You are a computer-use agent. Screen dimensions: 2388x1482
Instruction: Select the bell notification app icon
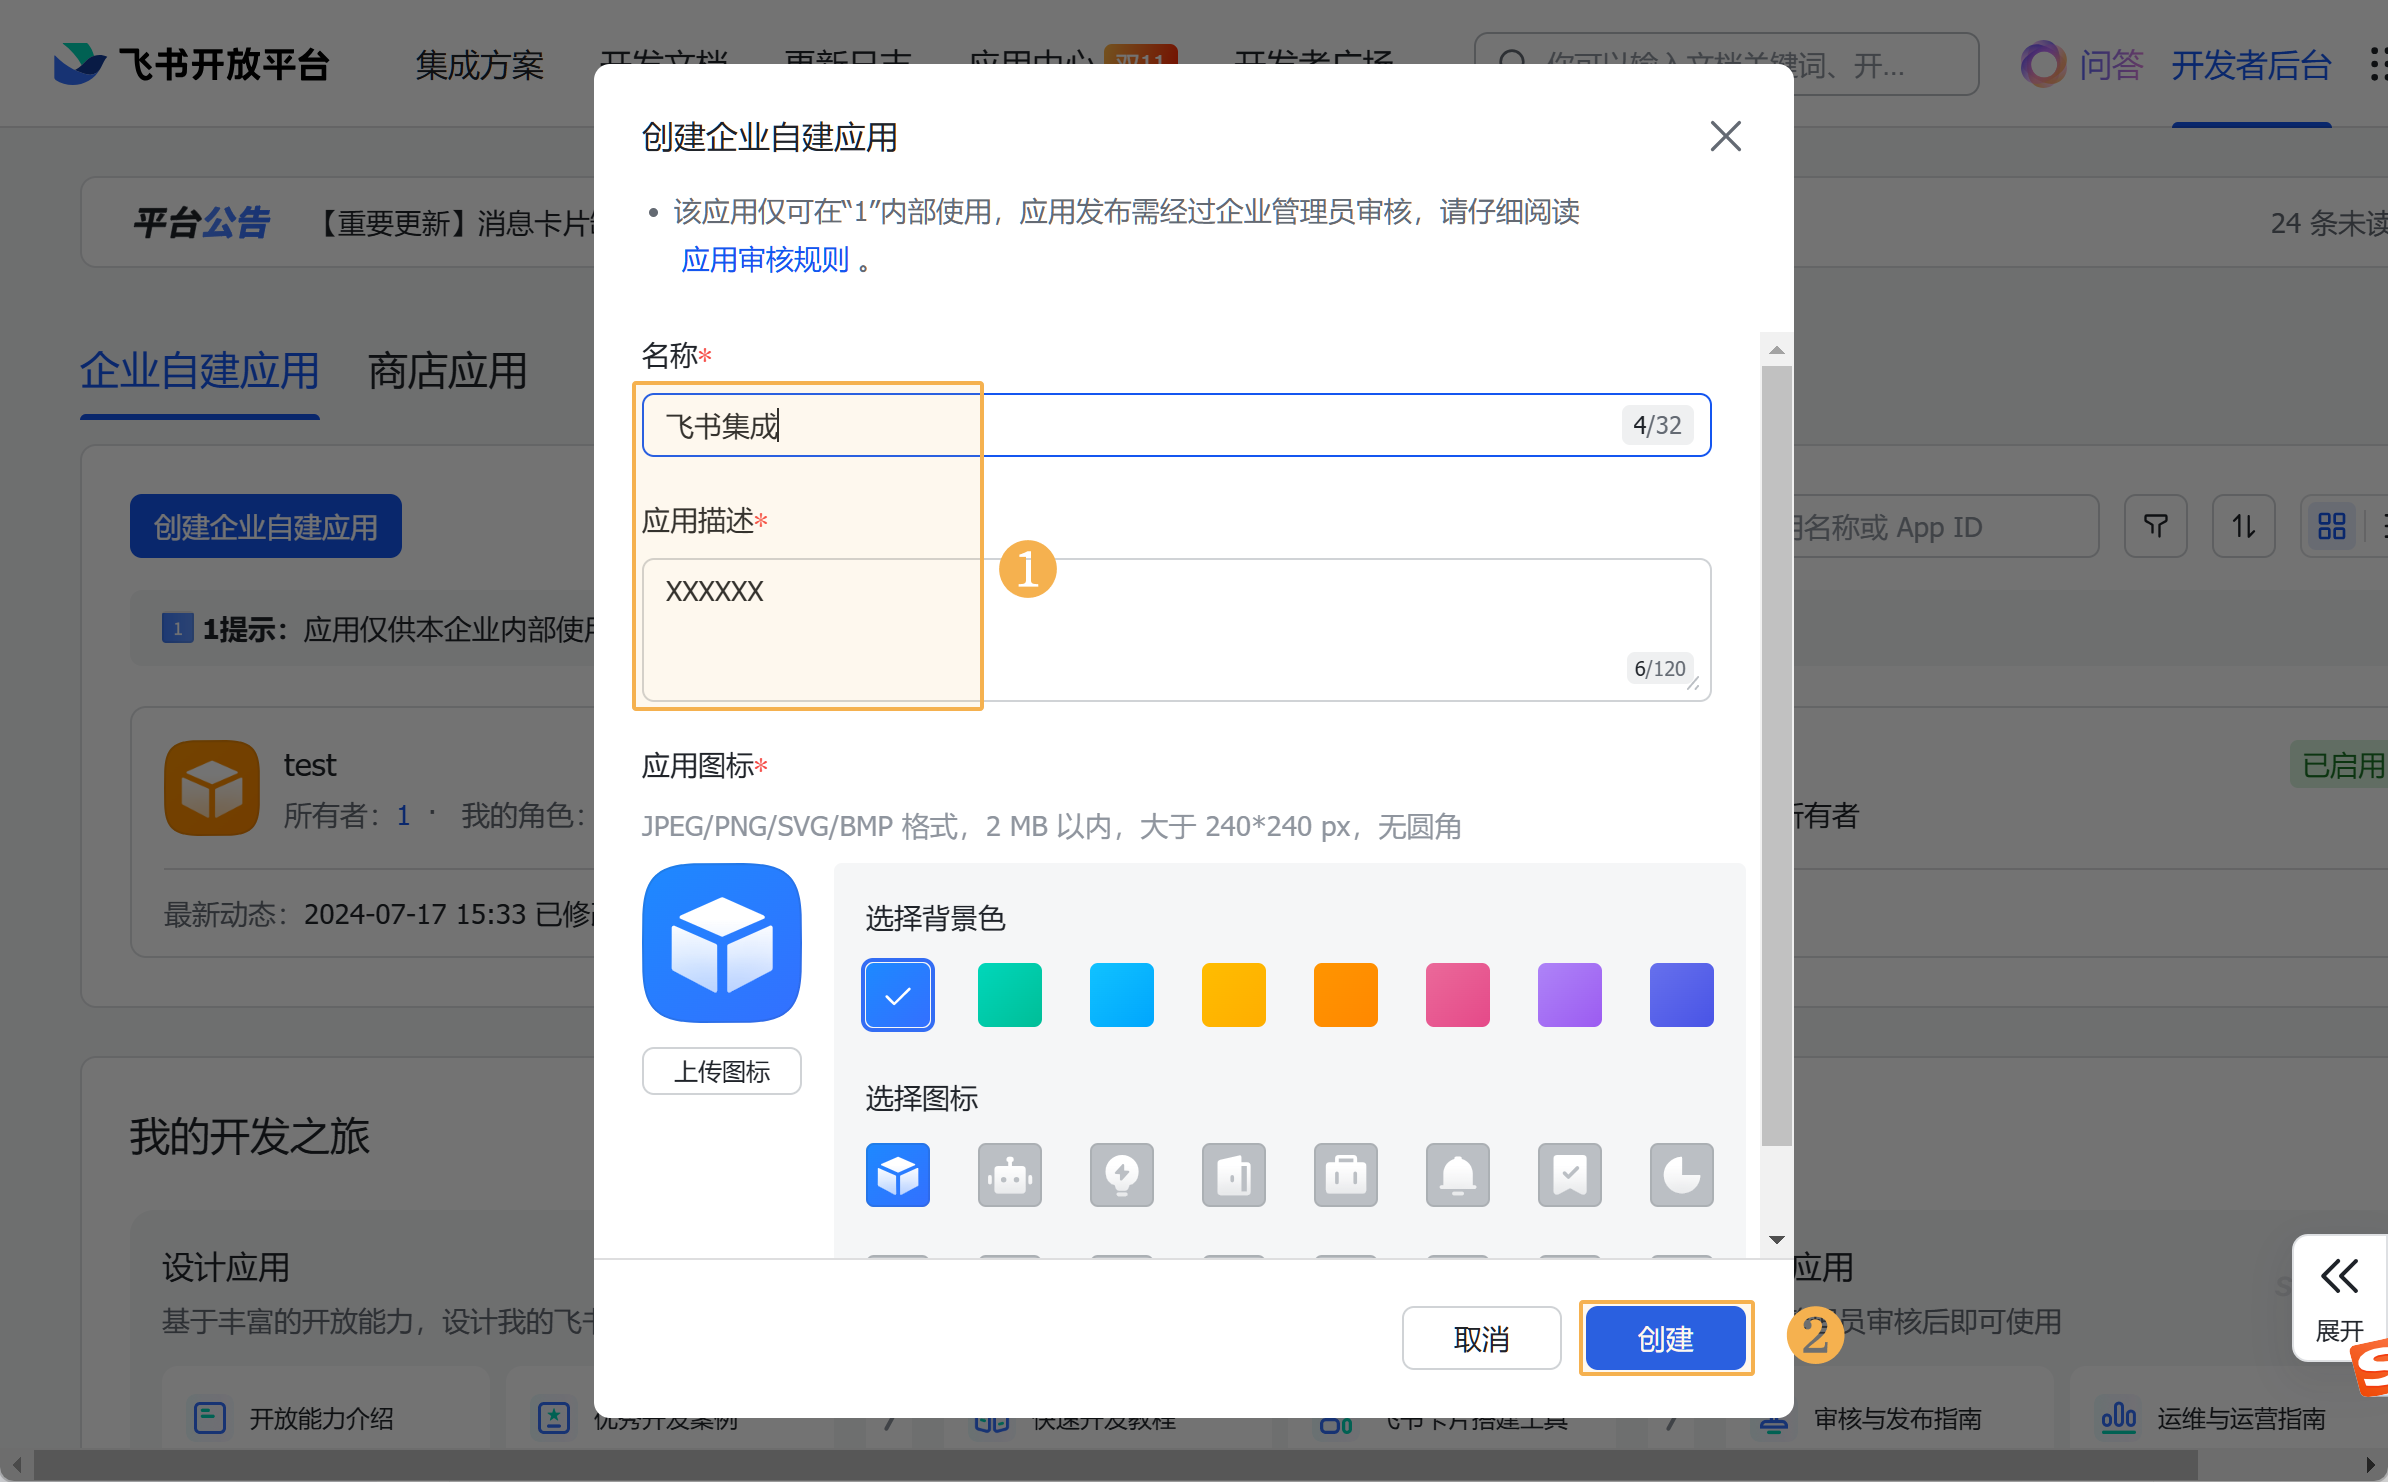pos(1457,1175)
